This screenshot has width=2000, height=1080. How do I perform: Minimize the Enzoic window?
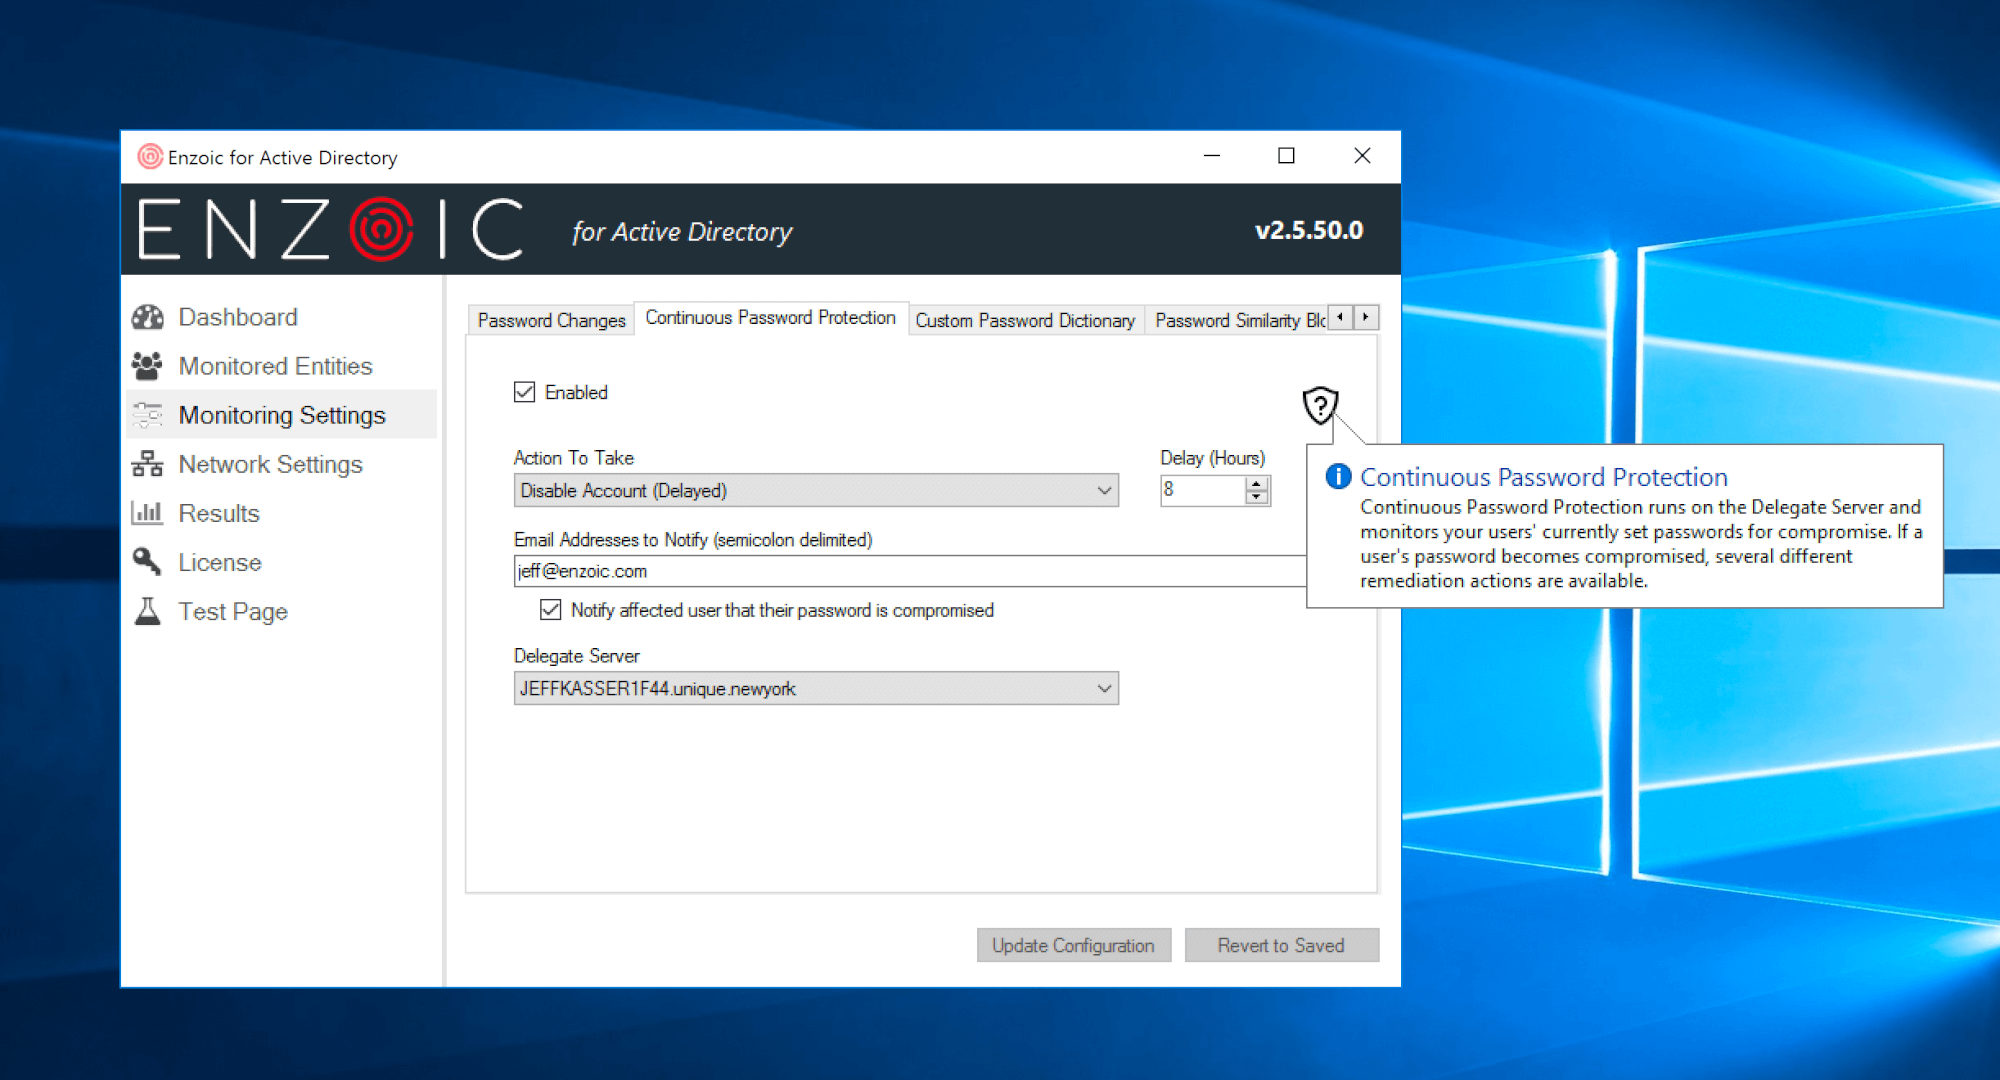point(1212,156)
